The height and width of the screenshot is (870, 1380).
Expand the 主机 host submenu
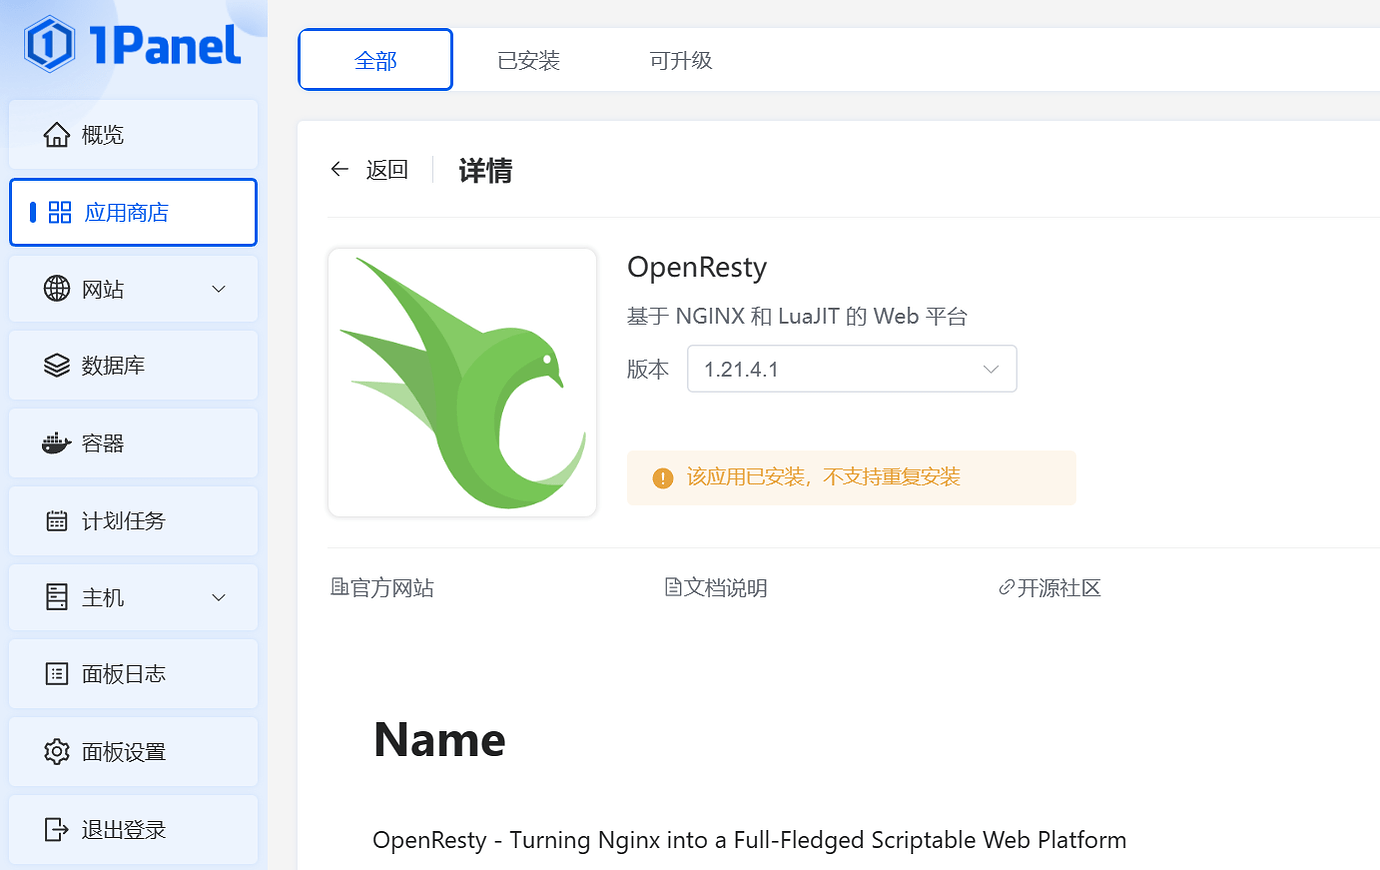coord(218,597)
